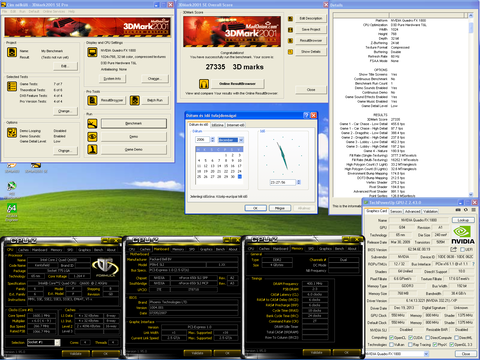The image size is (480, 360).
Task: Click the Edit Description button
Action: point(311,18)
